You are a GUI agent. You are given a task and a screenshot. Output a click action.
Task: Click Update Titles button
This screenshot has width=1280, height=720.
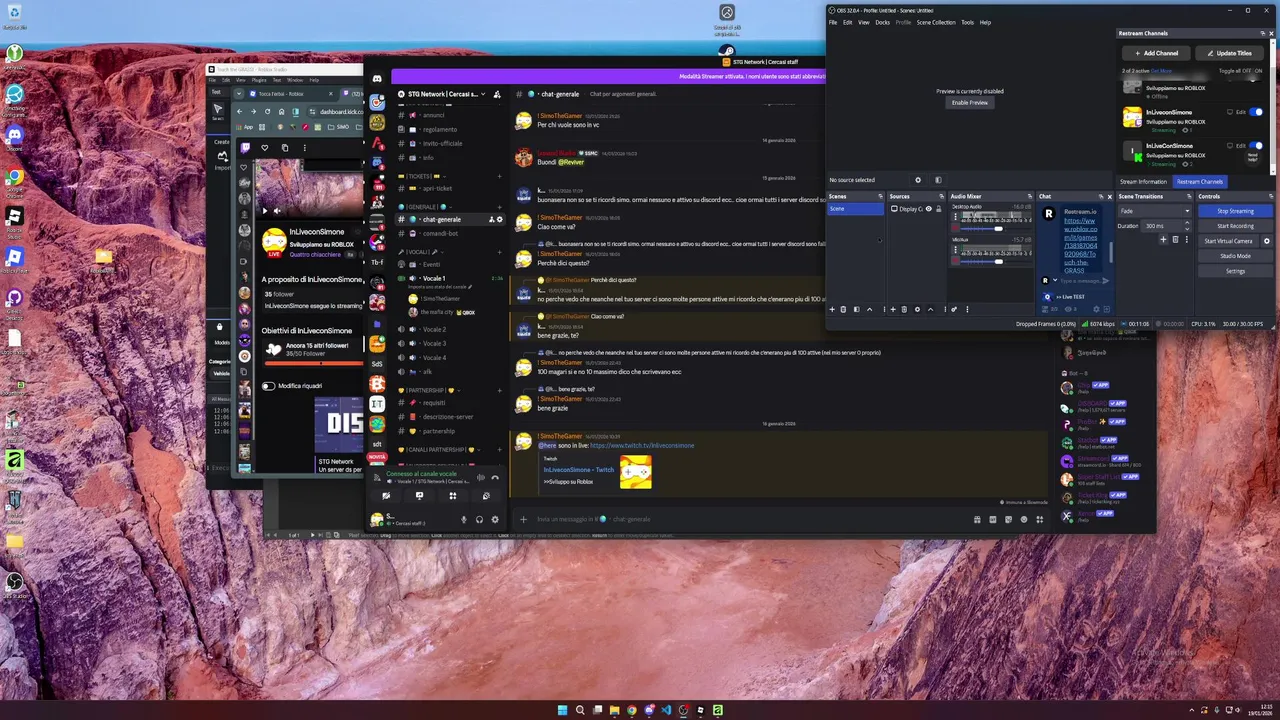[x=1229, y=53]
